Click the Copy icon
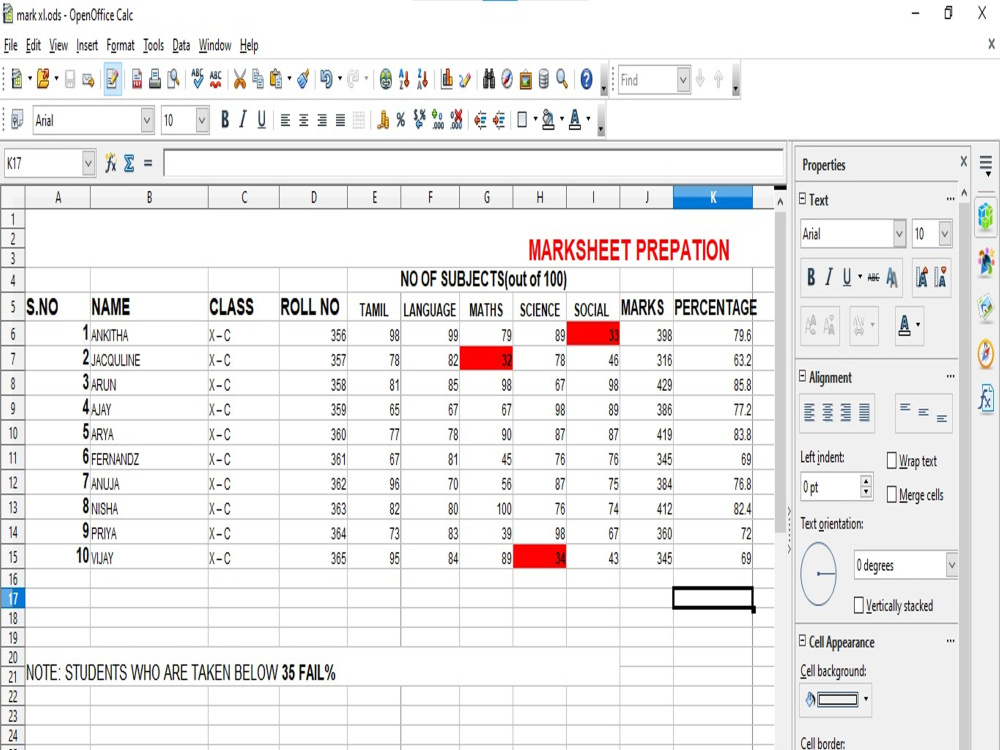The height and width of the screenshot is (750, 1000). 258,80
